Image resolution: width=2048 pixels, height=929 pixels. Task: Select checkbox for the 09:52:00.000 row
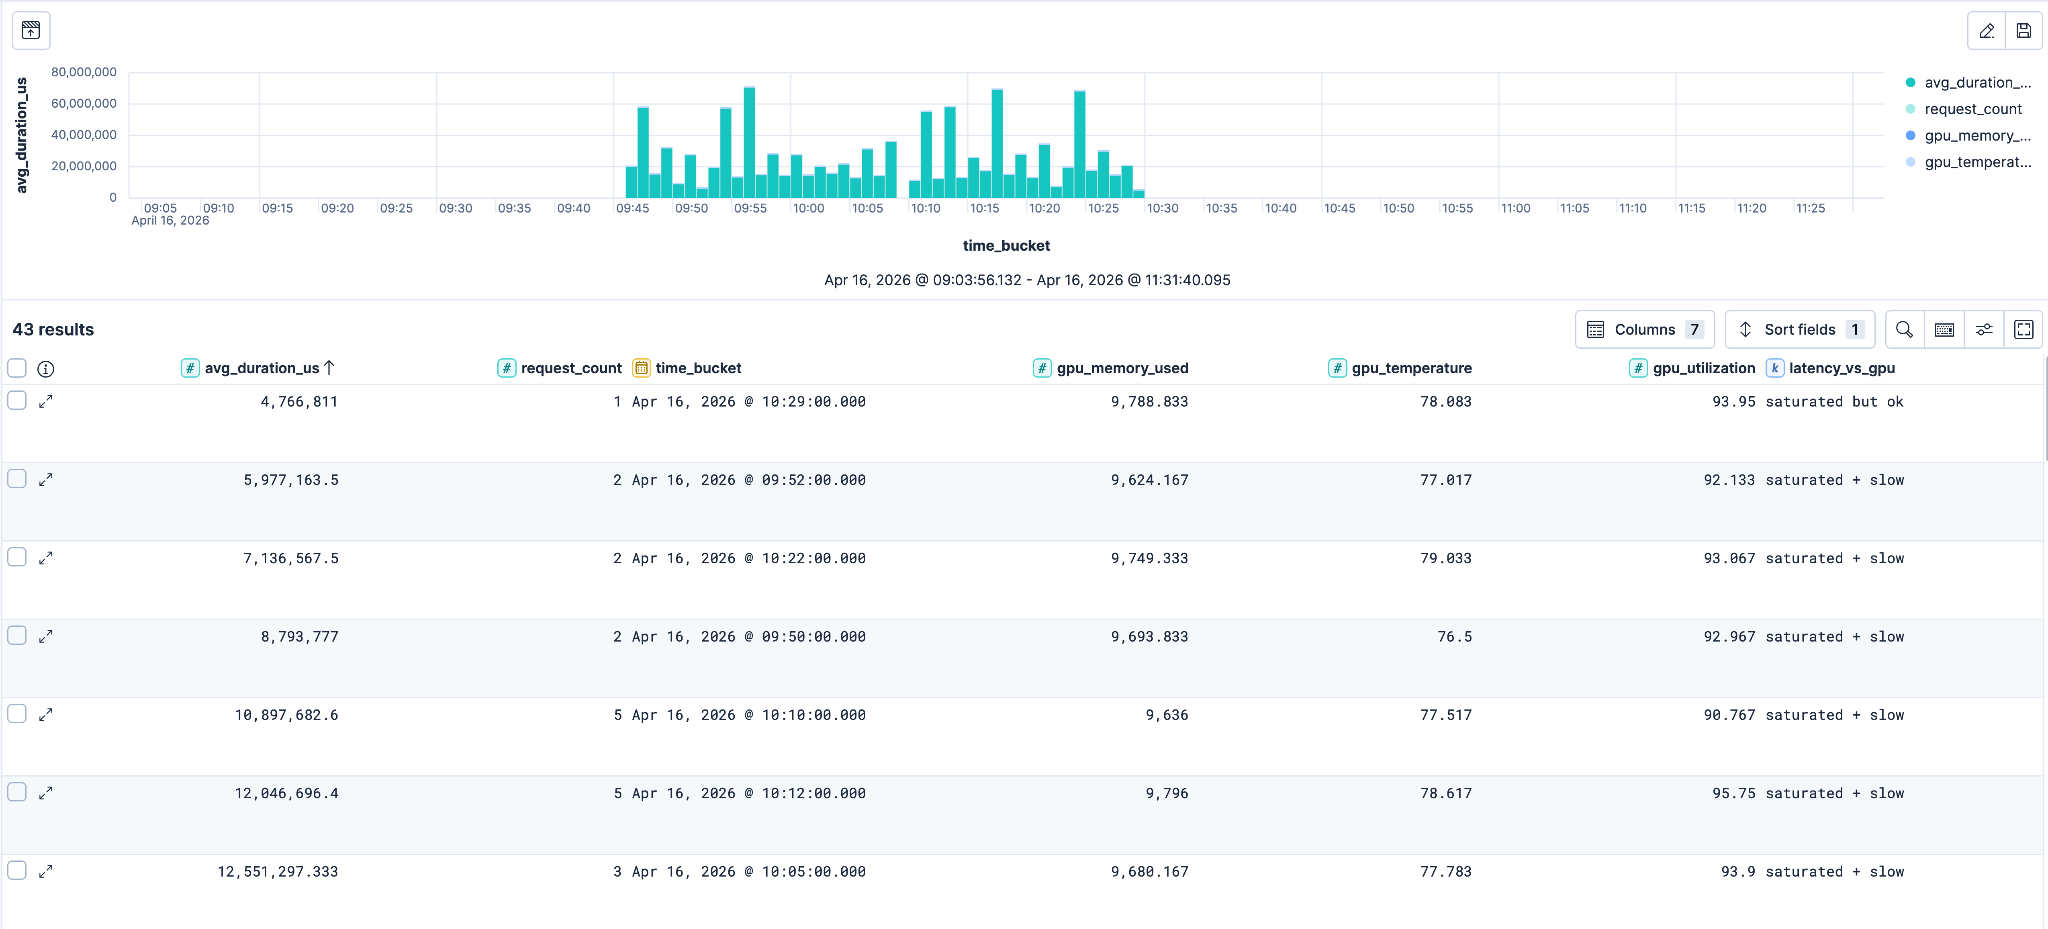tap(17, 478)
